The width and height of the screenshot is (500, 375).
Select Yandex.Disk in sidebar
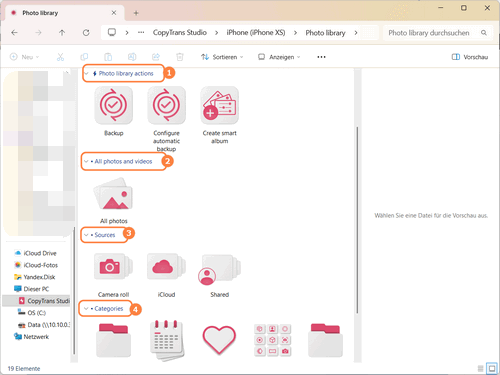[x=35, y=277]
